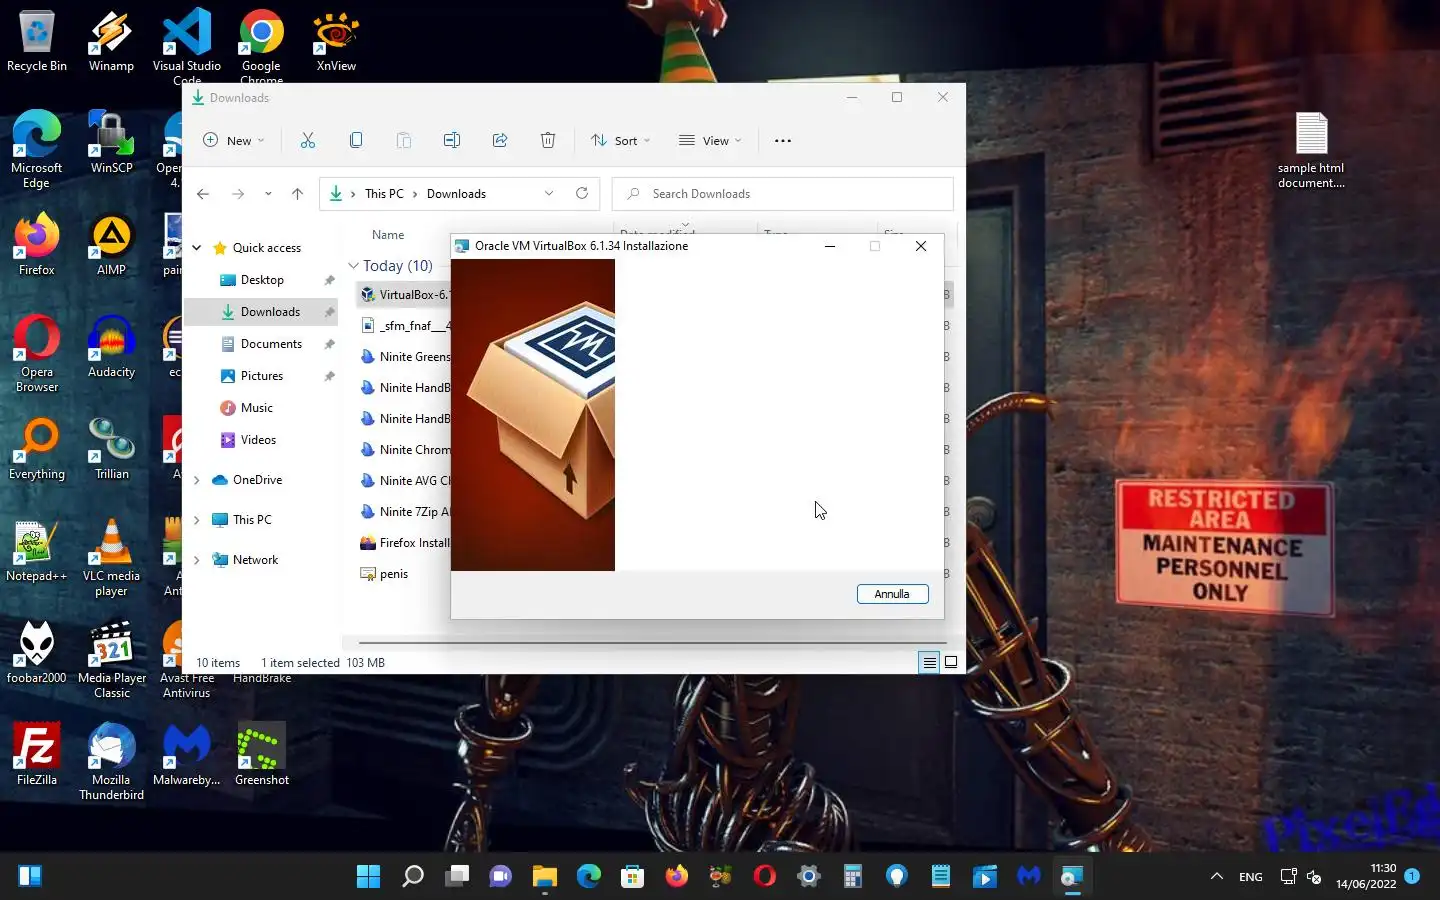
Task: Open Firefox desktop shortcut
Action: tap(37, 244)
